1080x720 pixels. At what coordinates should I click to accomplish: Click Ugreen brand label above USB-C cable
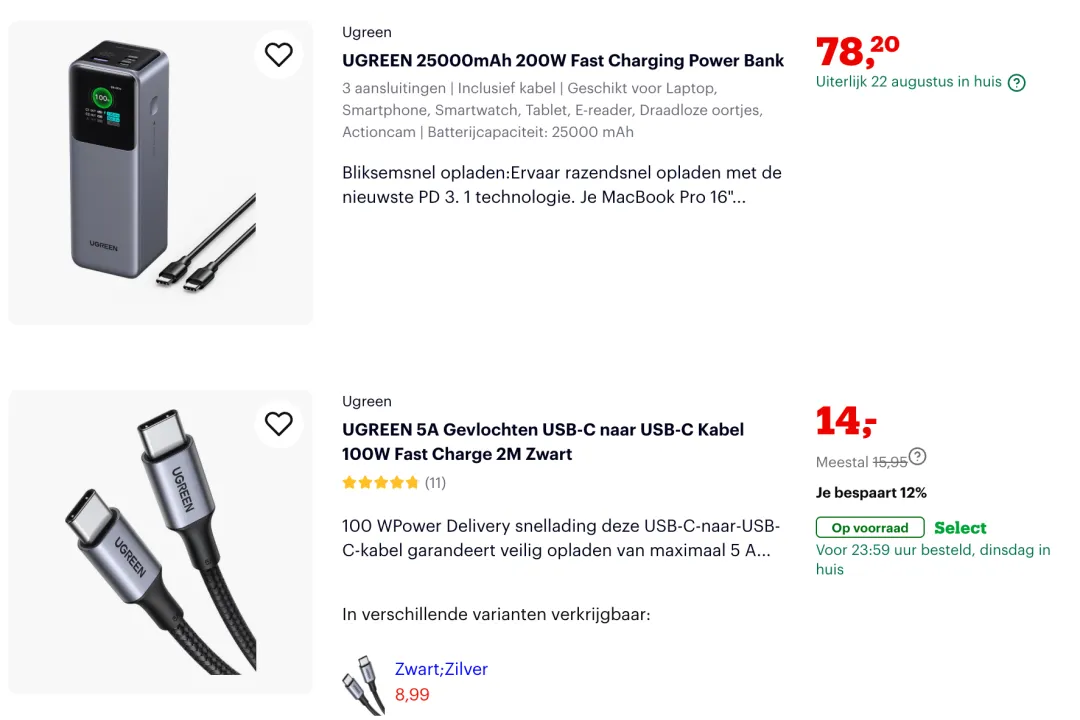[367, 401]
